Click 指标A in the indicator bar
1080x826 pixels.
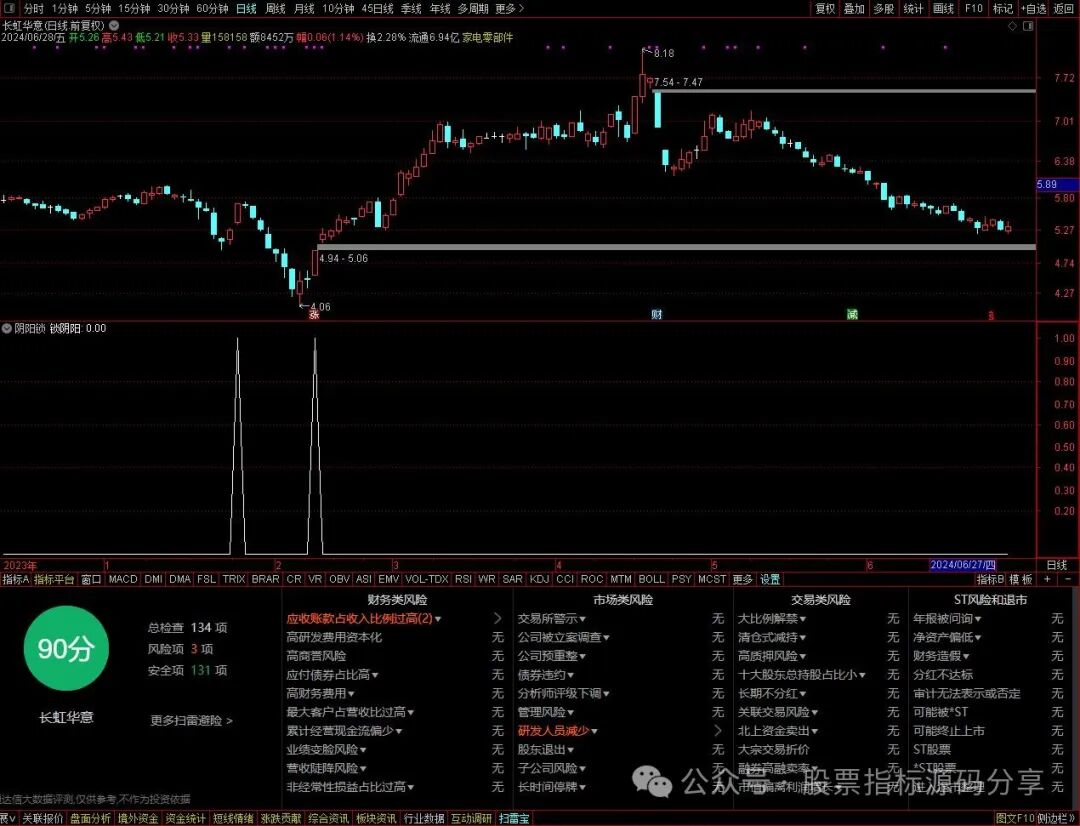pyautogui.click(x=16, y=579)
